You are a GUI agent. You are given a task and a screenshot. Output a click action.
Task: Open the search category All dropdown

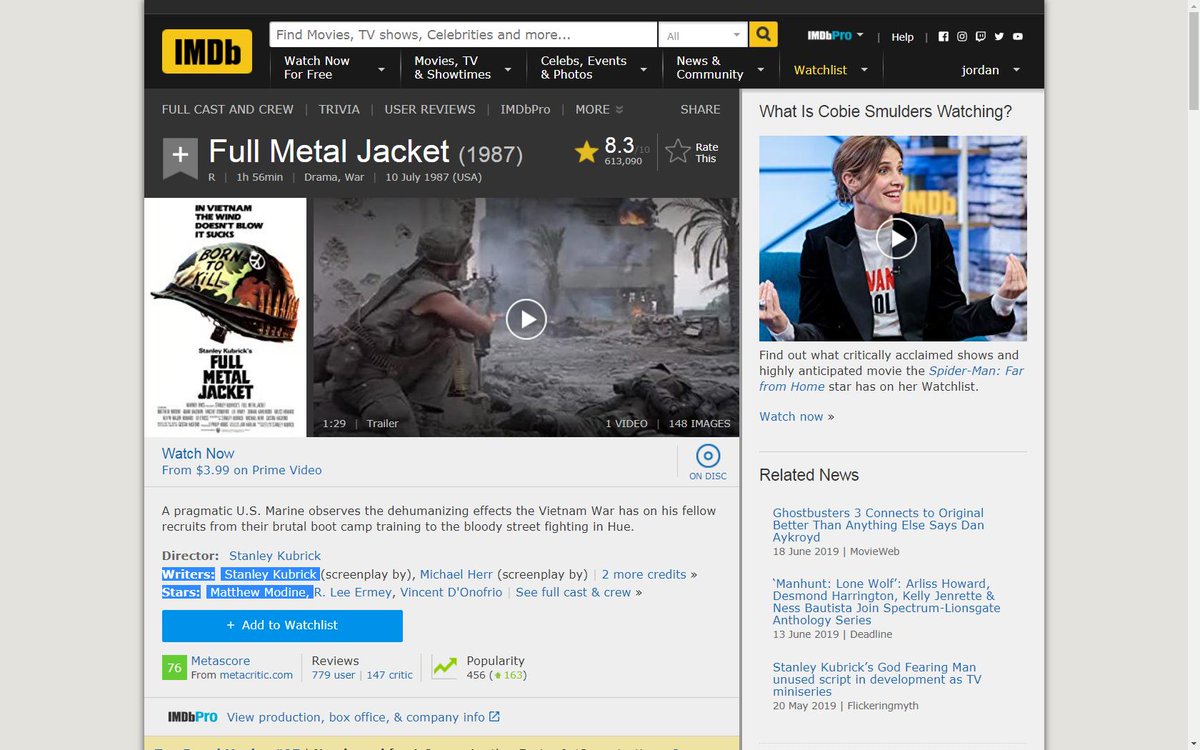[x=703, y=35]
